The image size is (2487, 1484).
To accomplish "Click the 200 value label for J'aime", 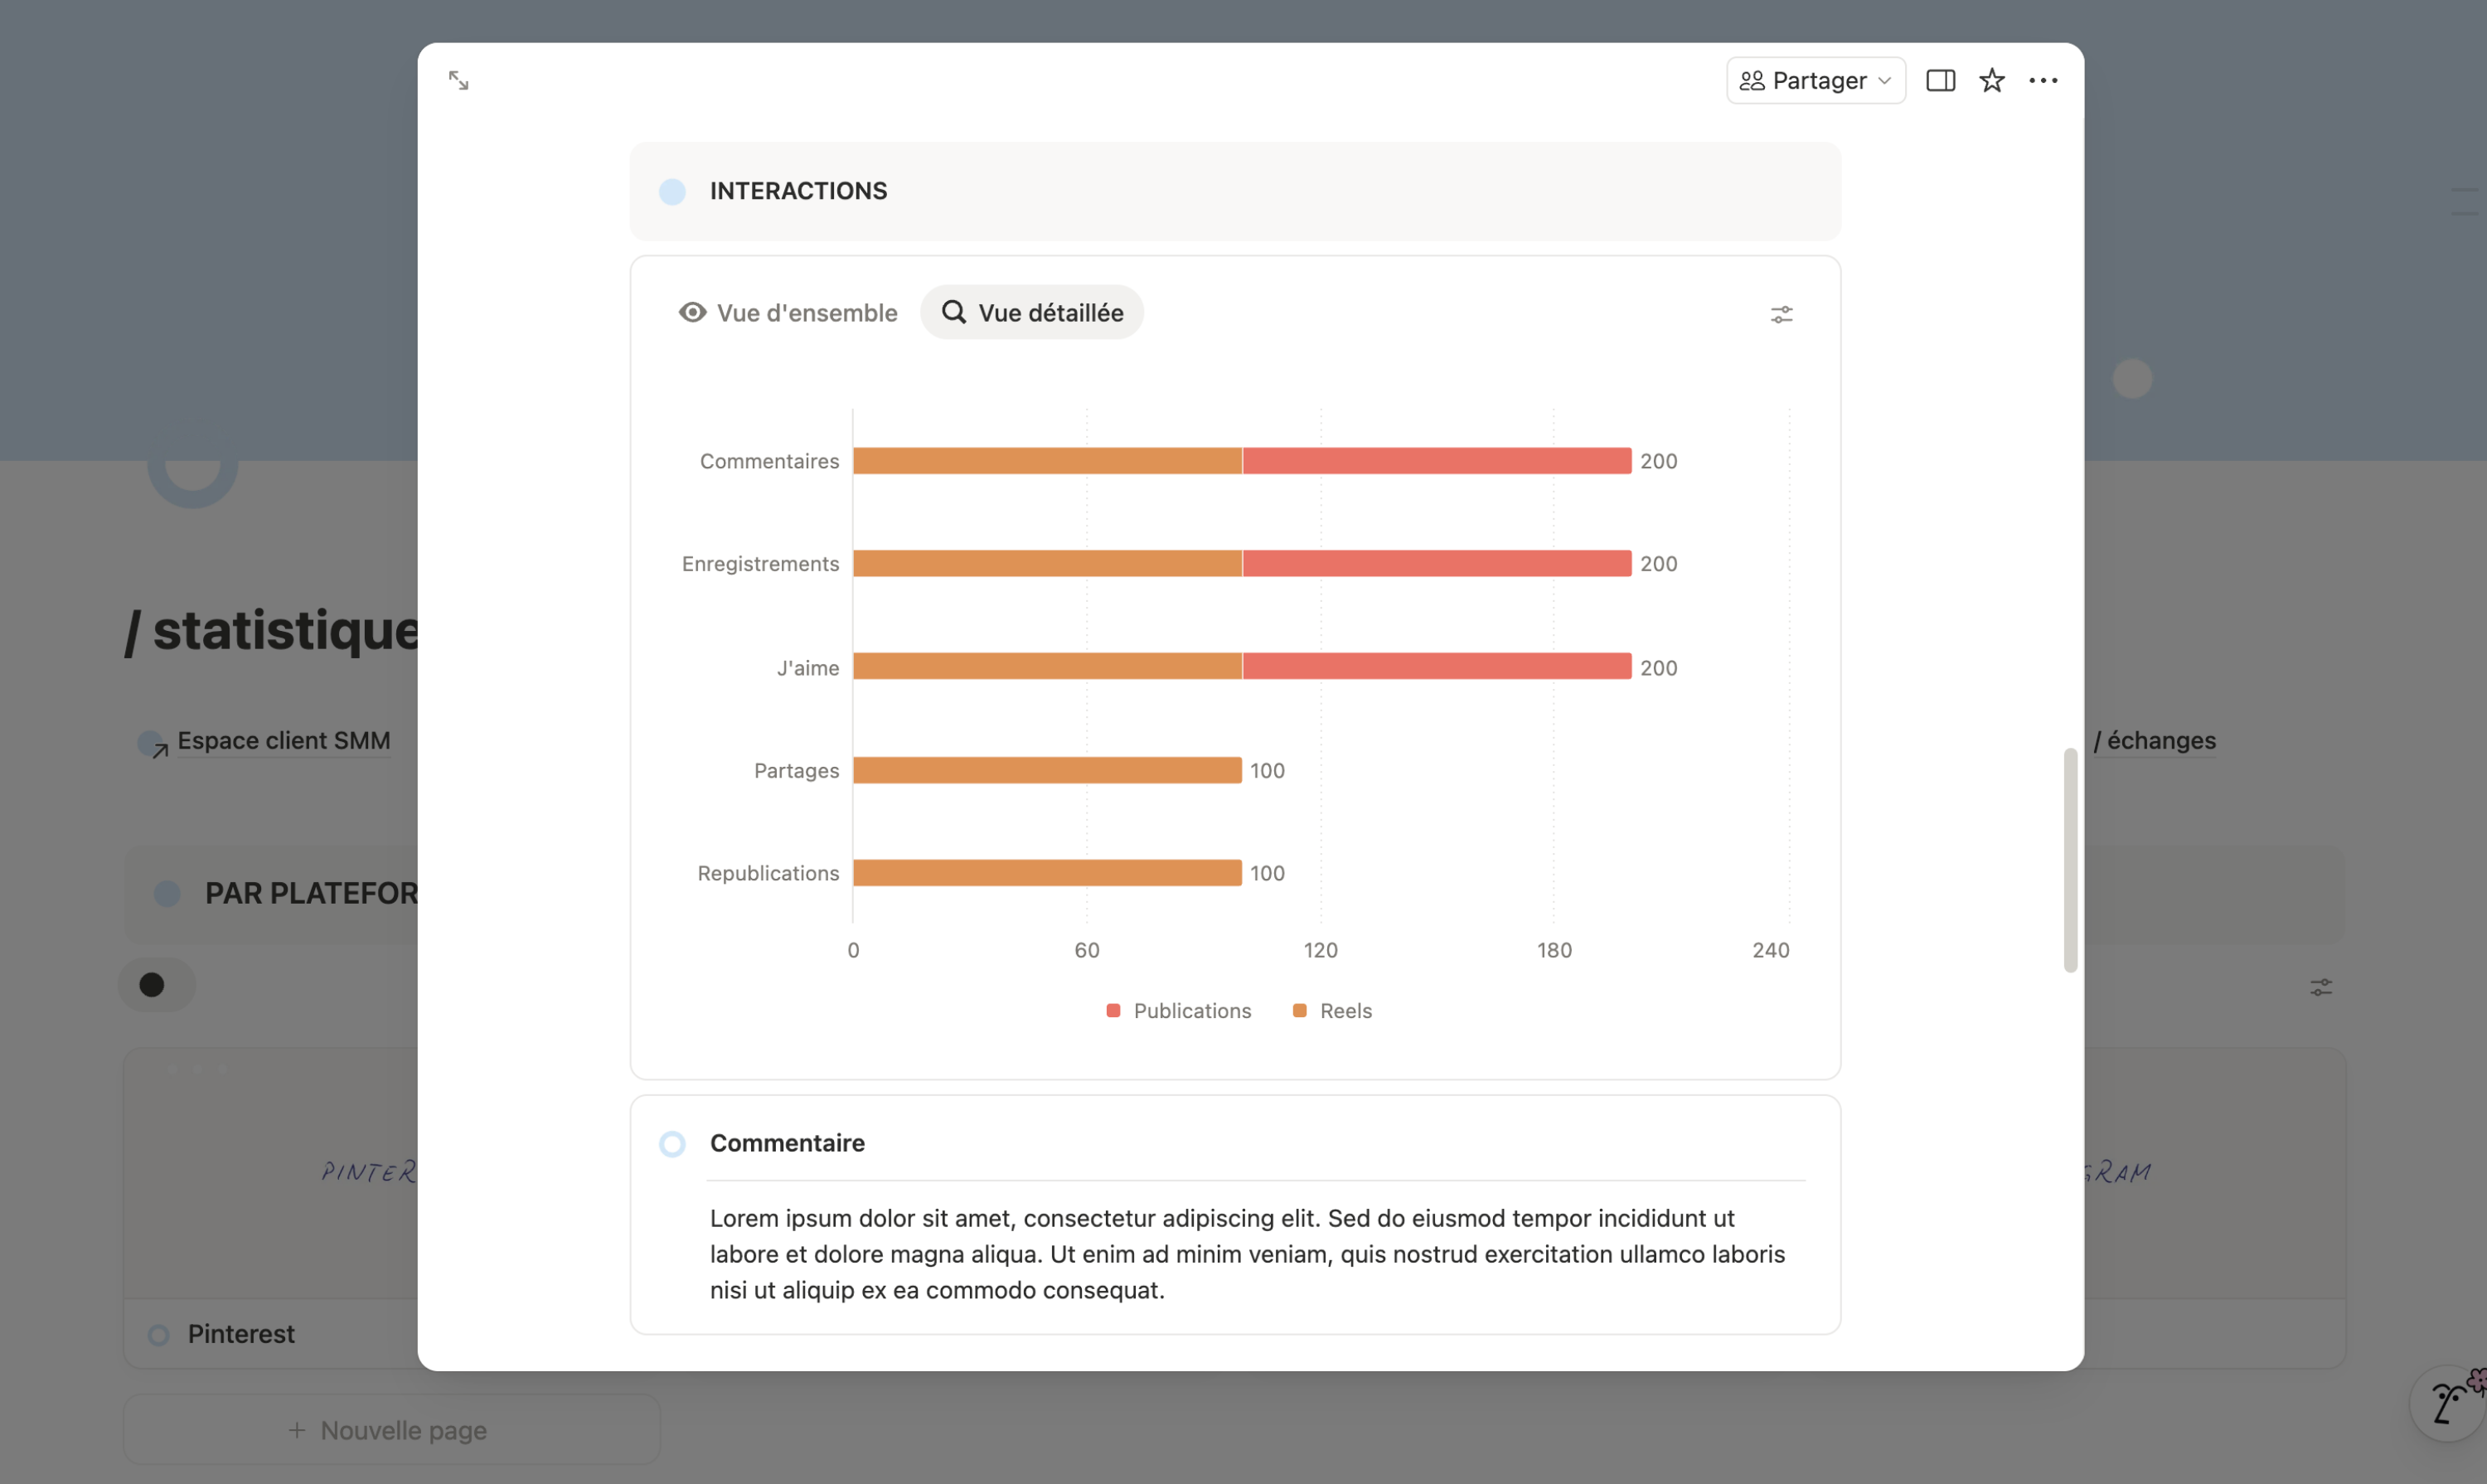I will [1658, 668].
